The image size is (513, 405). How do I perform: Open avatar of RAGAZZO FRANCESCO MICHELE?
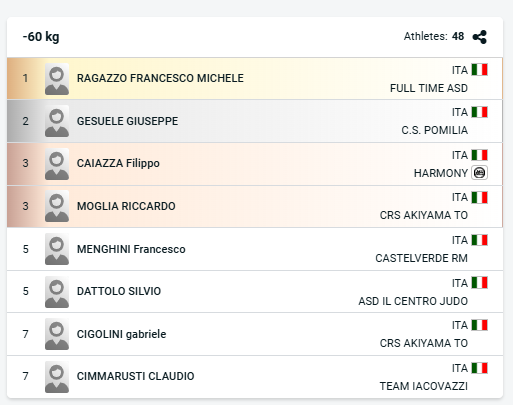point(57,79)
